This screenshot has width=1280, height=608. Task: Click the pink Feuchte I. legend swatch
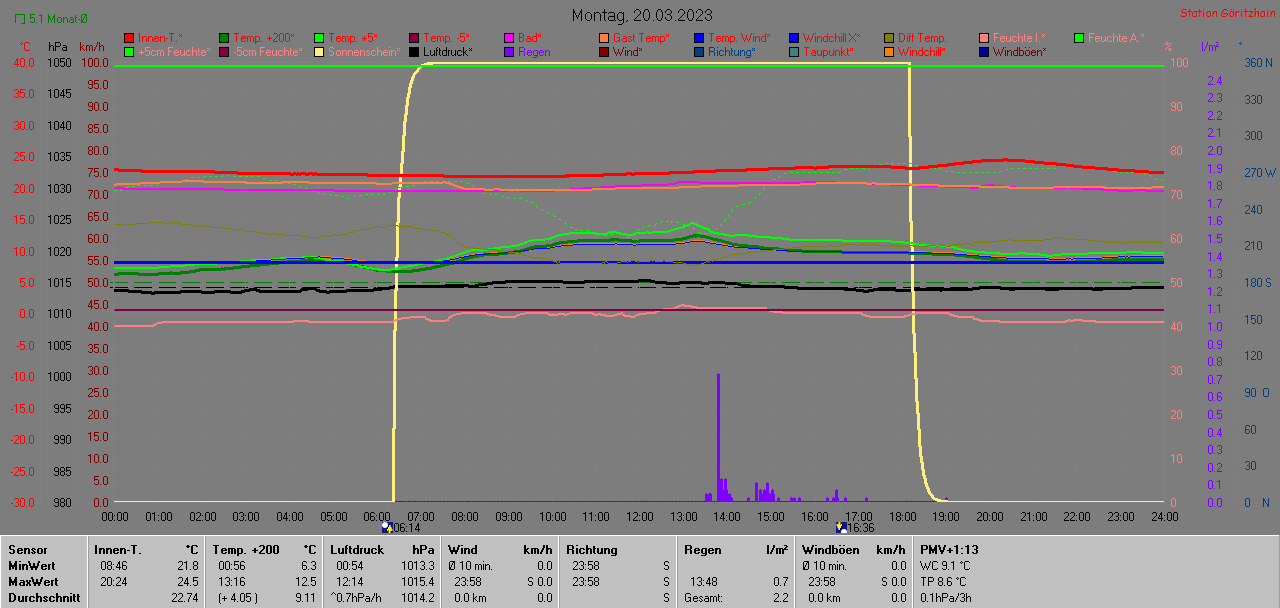[984, 38]
